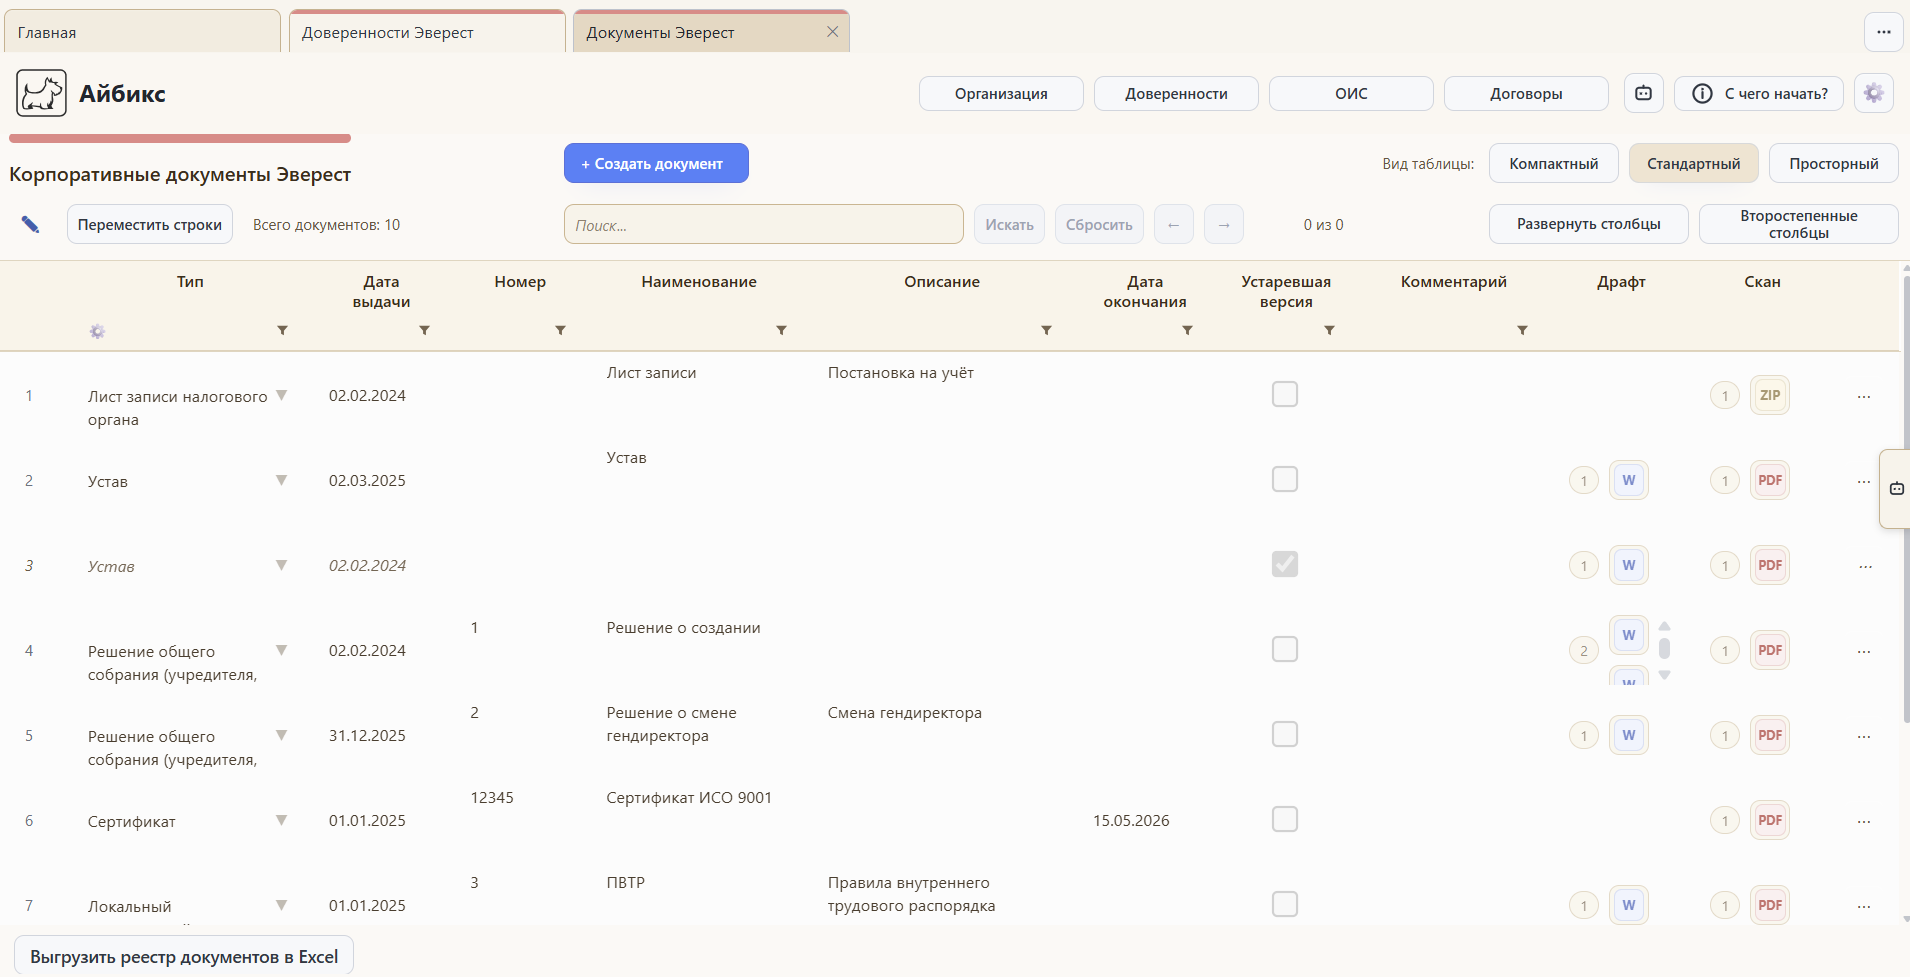Viewport: 1910px width, 977px height.
Task: Click Развернуть столбцы button
Action: tap(1588, 224)
